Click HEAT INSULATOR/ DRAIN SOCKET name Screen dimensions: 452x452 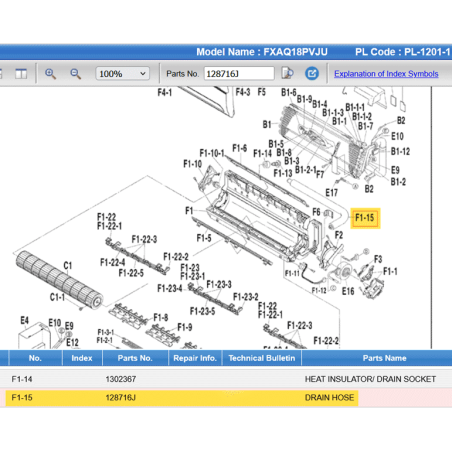pos(370,379)
